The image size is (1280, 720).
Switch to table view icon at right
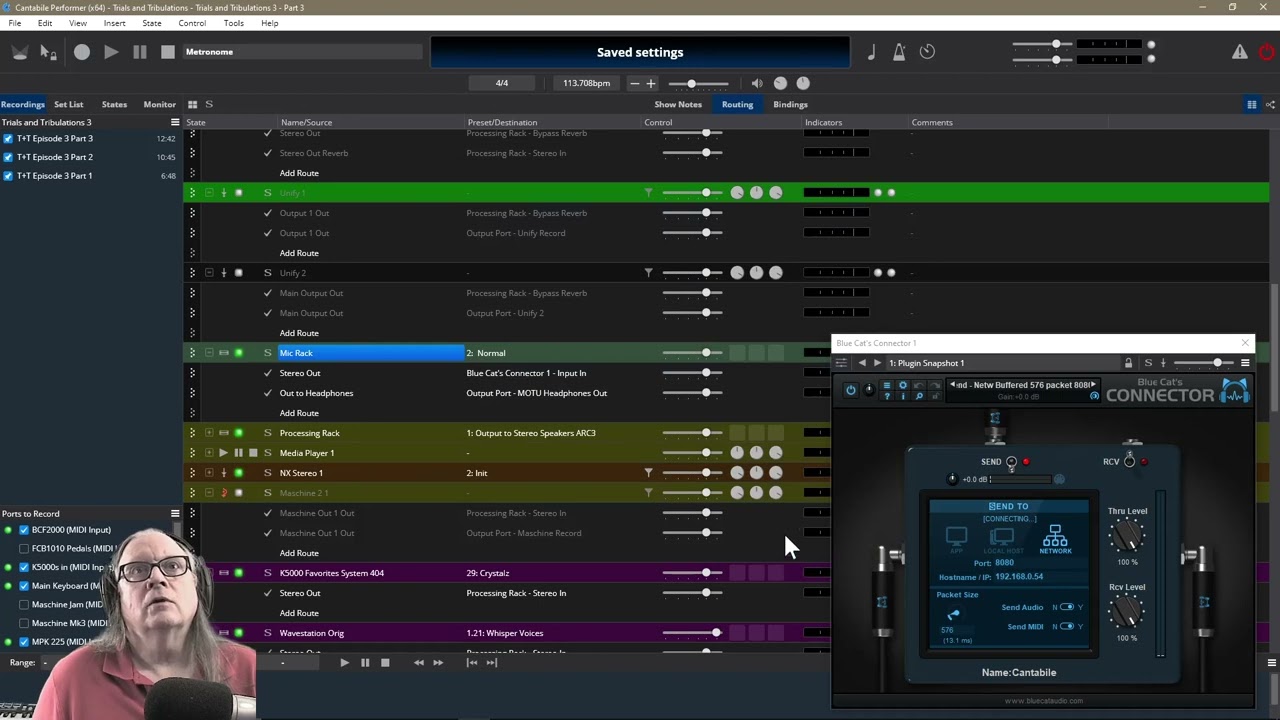[x=1251, y=104]
